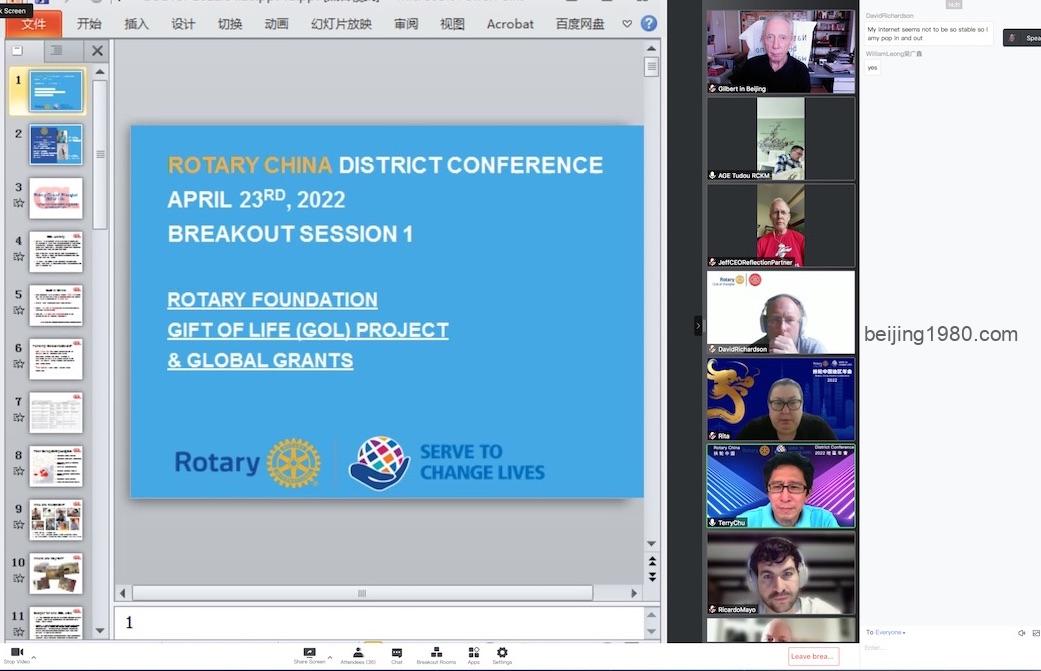Open the Attendees list
Screen dimensions: 1041x671
(358, 655)
